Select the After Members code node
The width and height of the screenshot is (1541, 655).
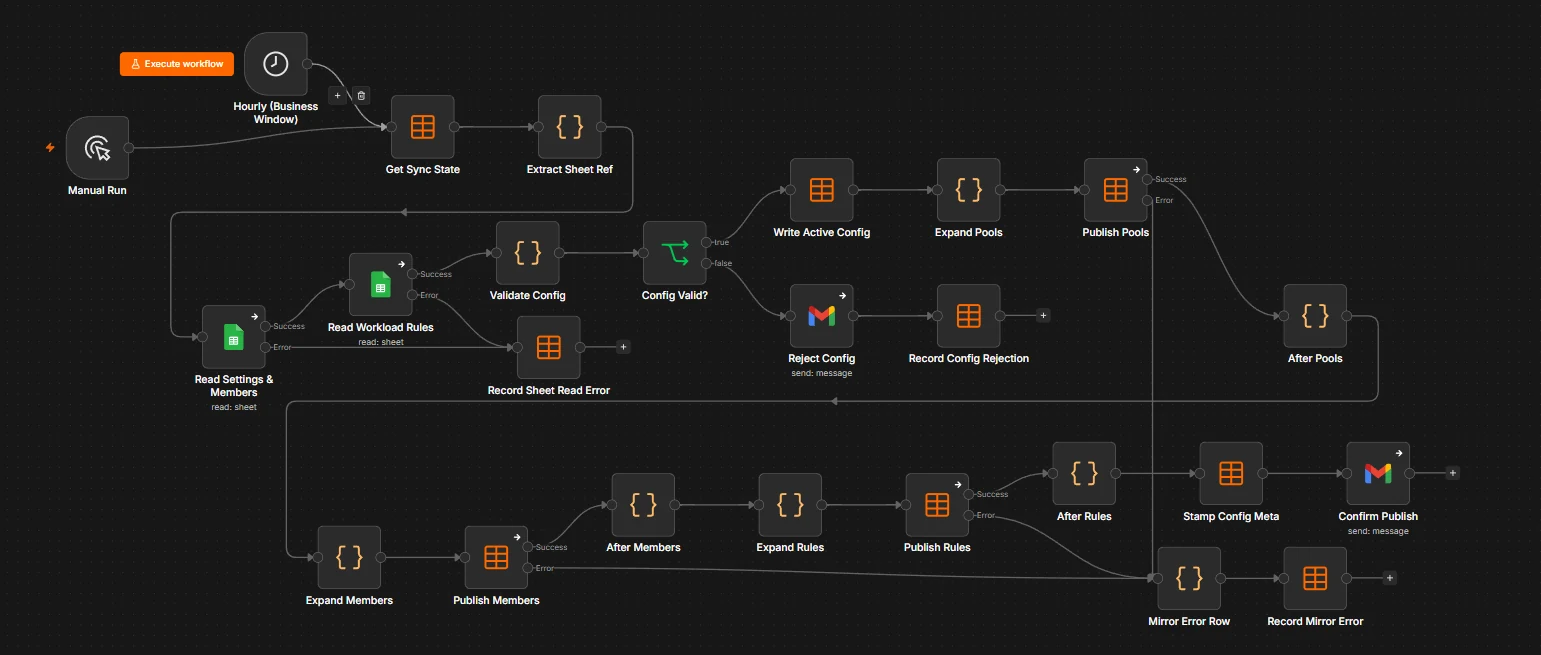point(643,505)
